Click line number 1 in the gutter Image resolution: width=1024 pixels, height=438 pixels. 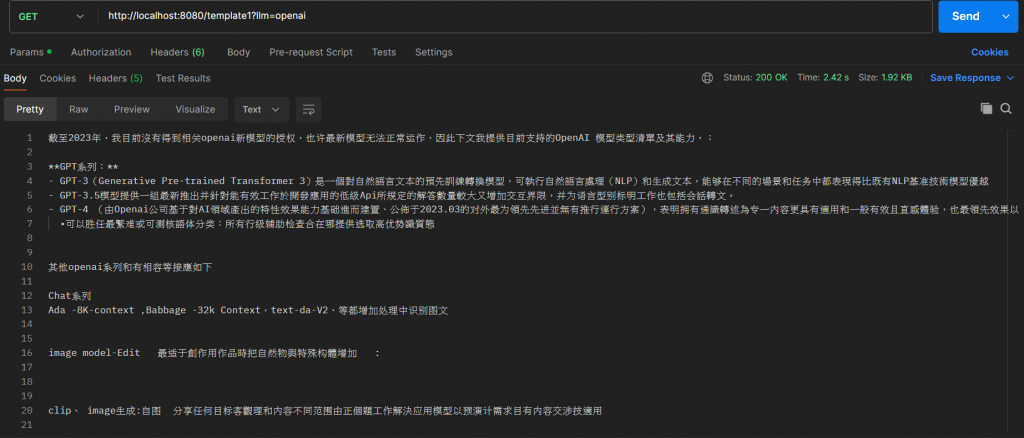point(29,138)
